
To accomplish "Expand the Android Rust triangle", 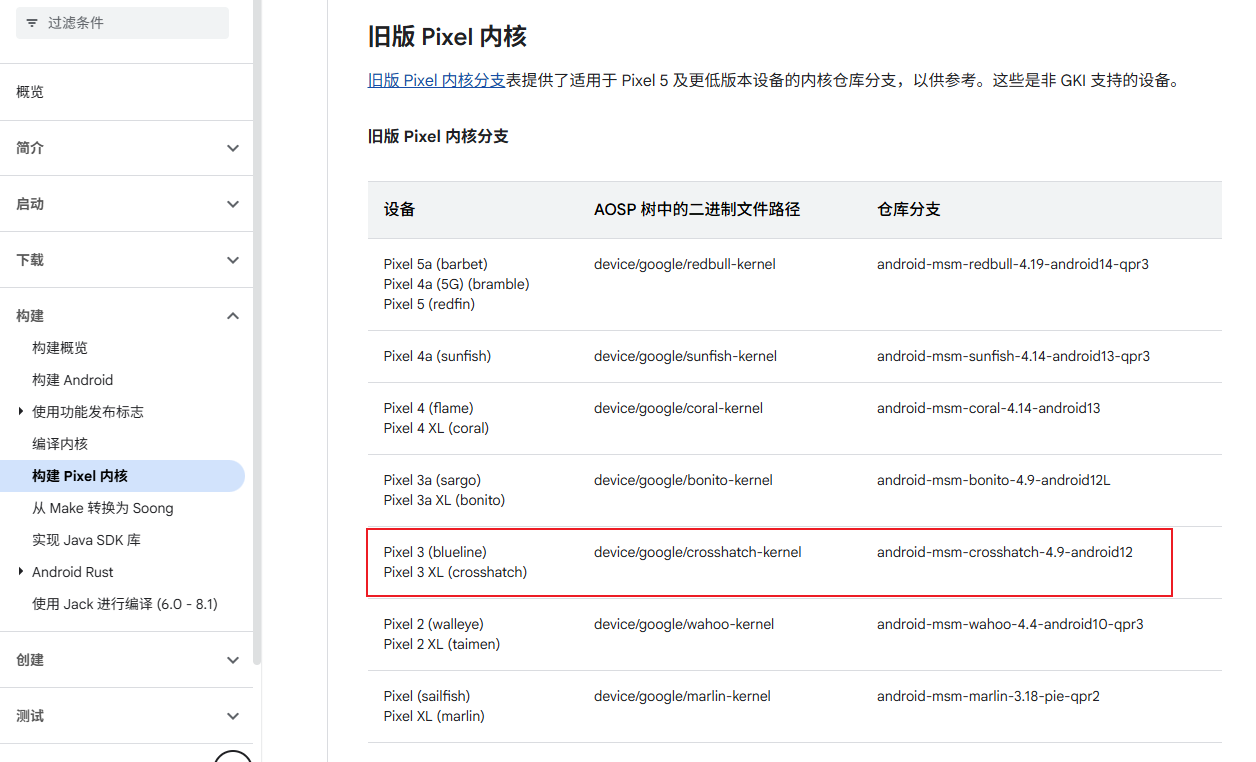I will coord(21,571).
